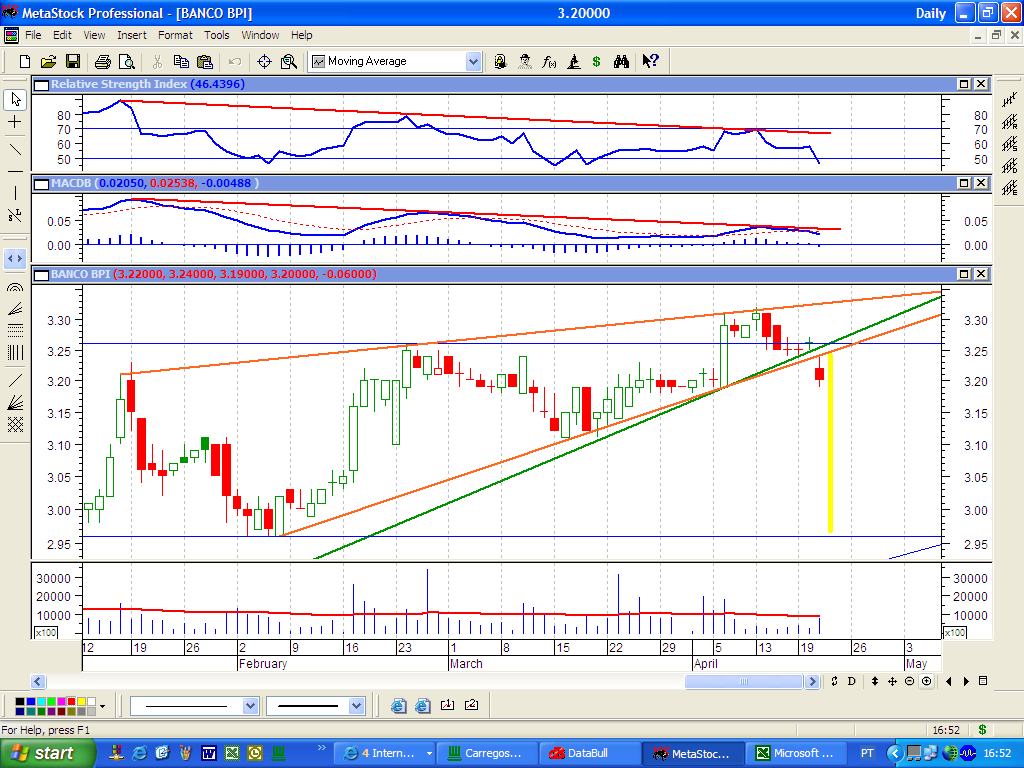This screenshot has height=768, width=1024.
Task: Click the Open file folder icon
Action: tap(48, 61)
